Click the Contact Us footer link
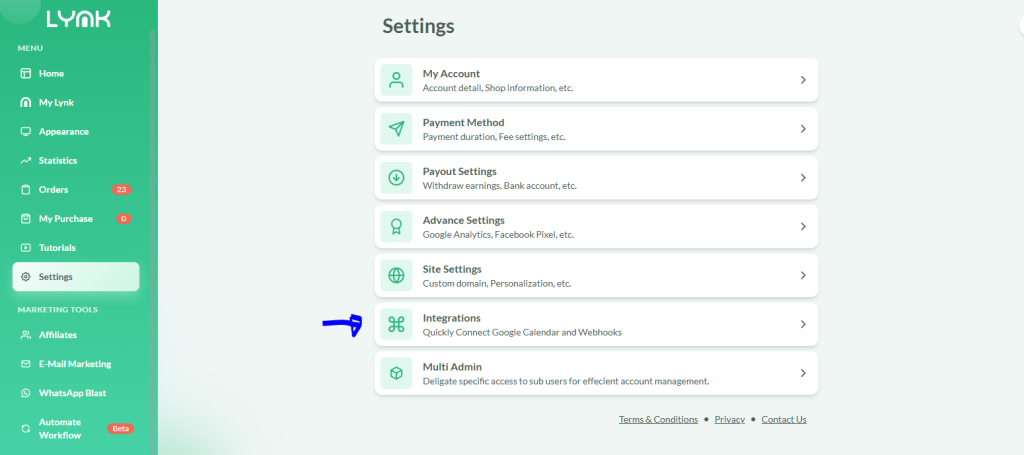1024x455 pixels. point(783,420)
